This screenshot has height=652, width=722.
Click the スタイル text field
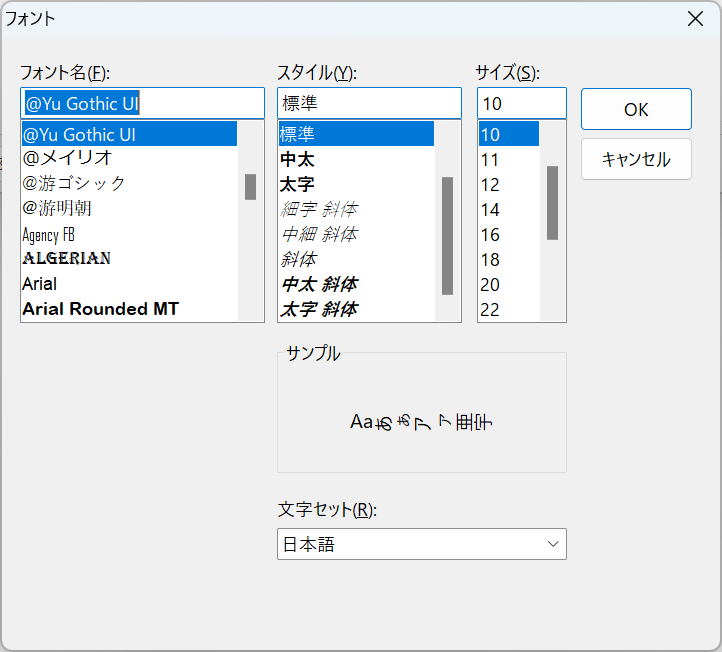[x=369, y=103]
